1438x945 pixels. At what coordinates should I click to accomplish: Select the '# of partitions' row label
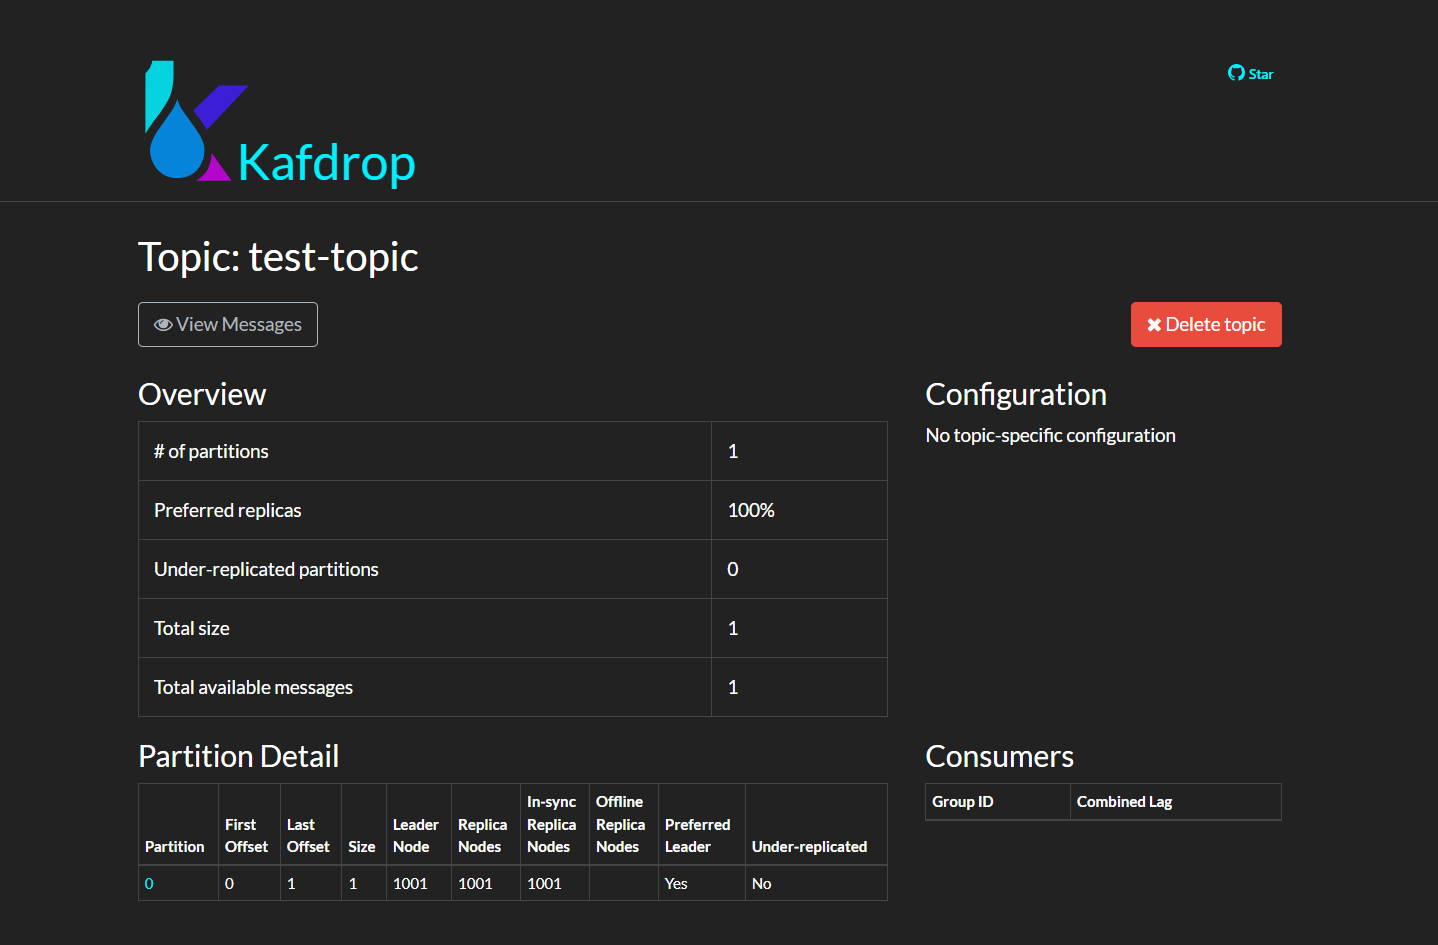[x=211, y=451]
